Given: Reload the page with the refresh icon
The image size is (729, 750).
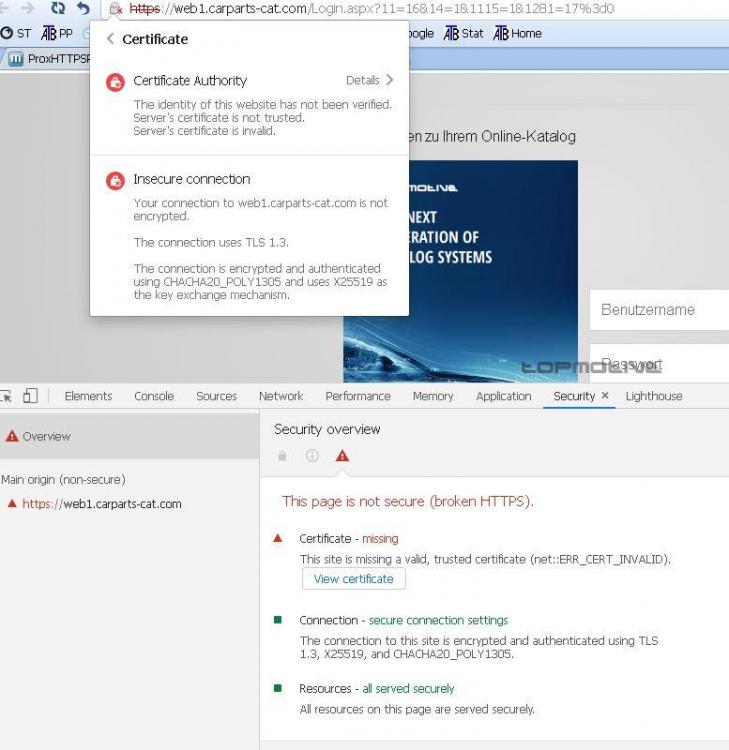Looking at the screenshot, I should click(x=58, y=8).
